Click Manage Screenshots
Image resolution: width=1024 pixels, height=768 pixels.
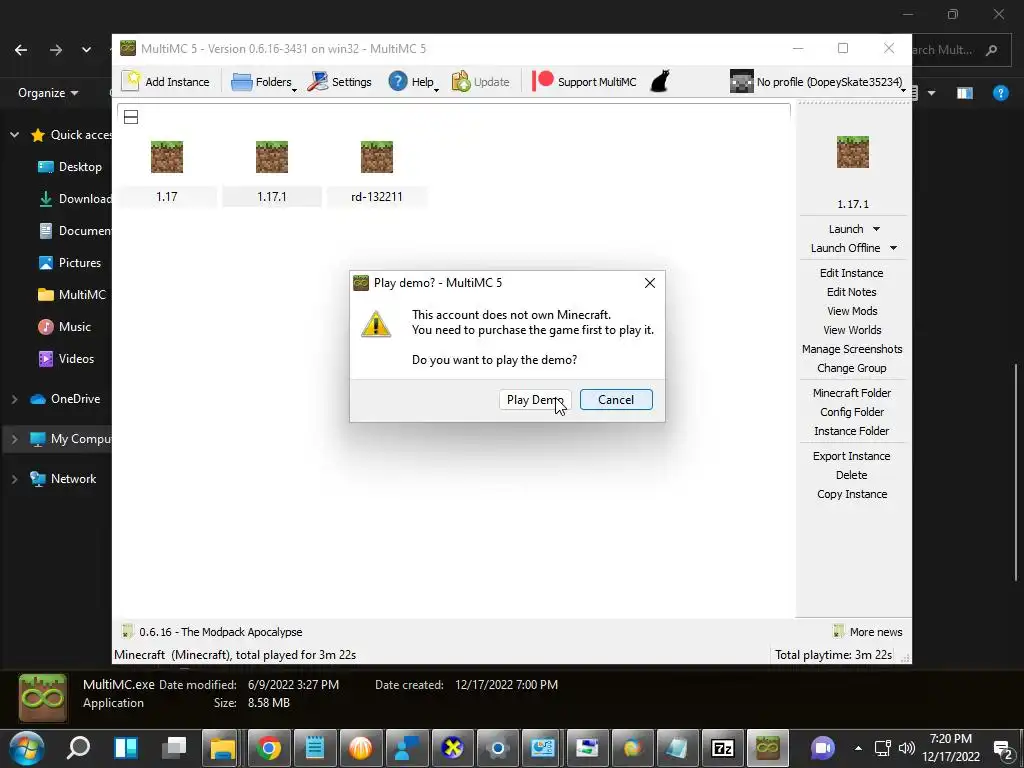tap(852, 349)
